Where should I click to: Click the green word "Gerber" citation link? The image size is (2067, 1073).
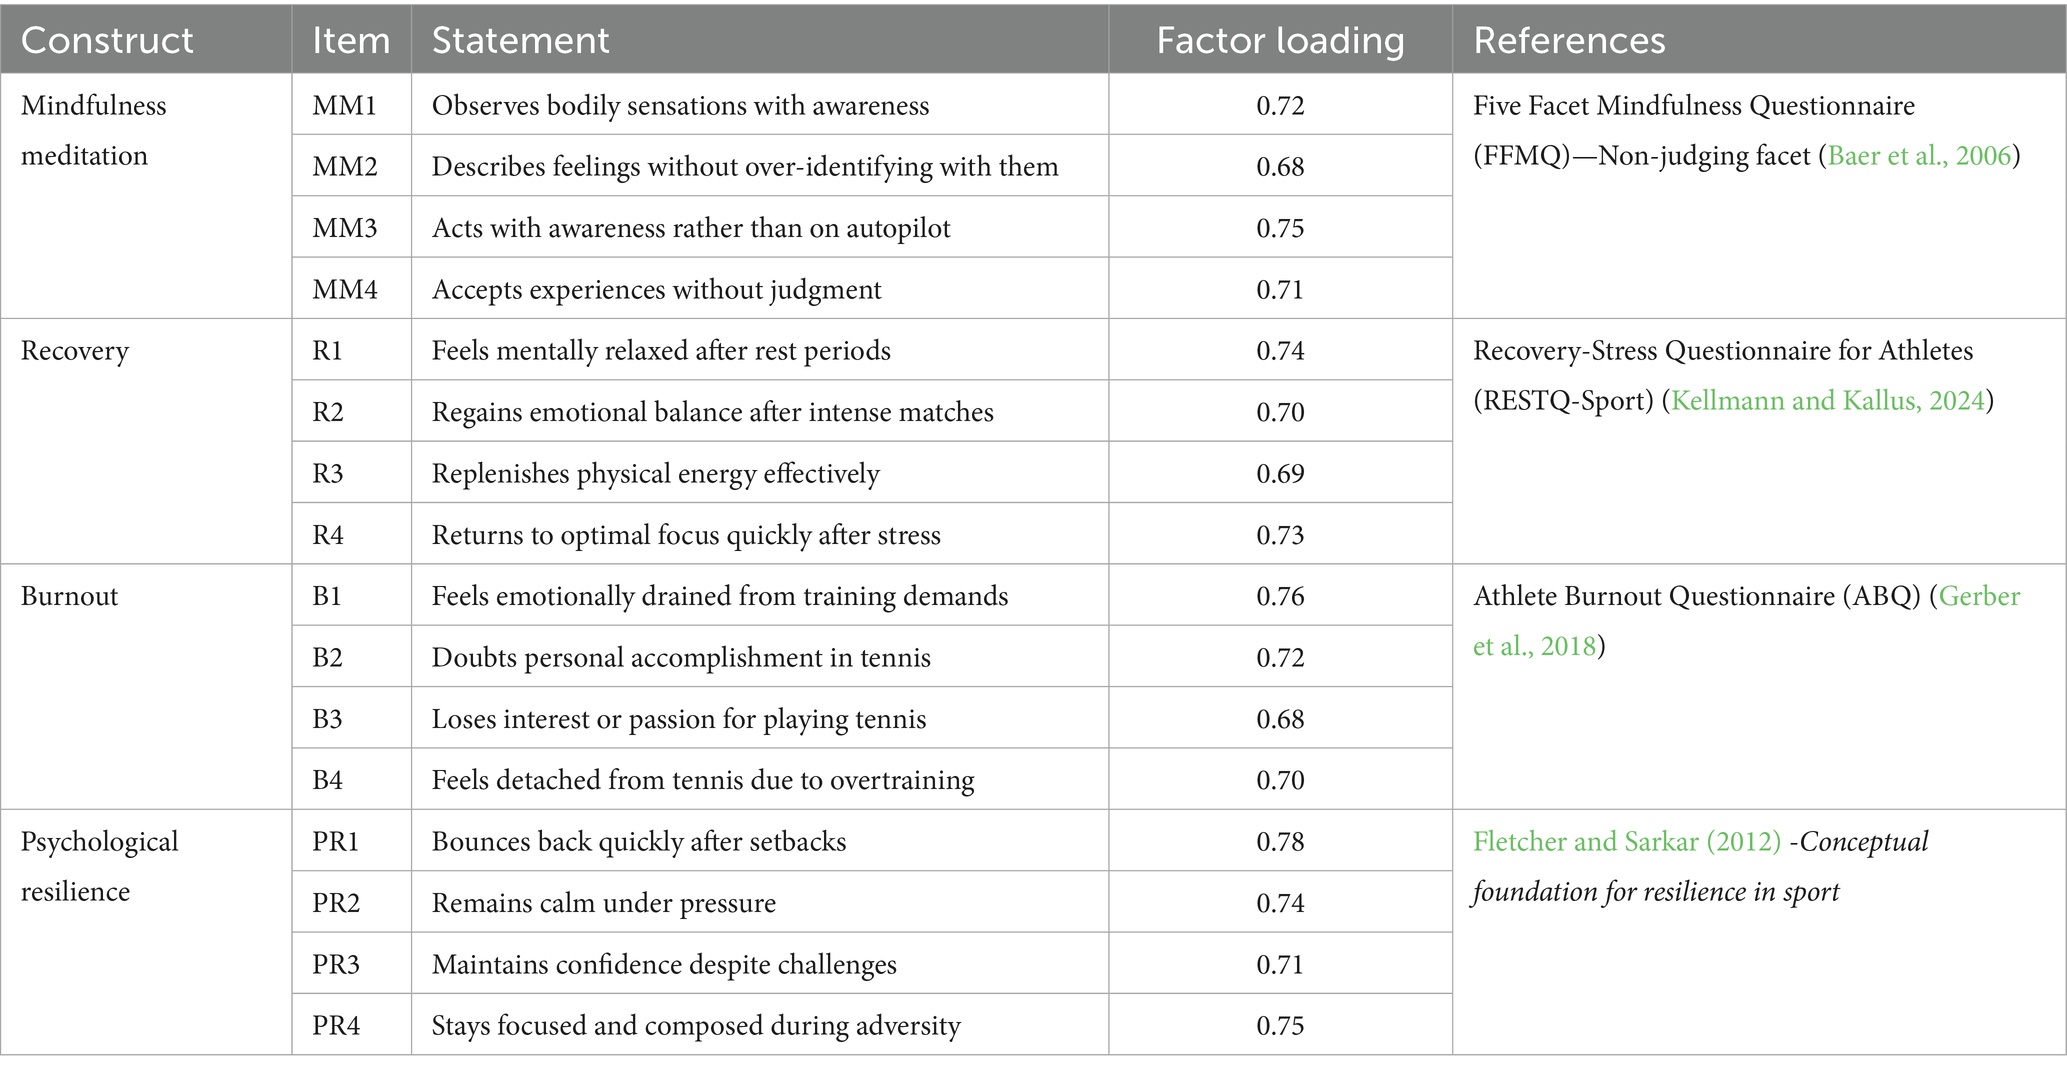pos(1980,597)
